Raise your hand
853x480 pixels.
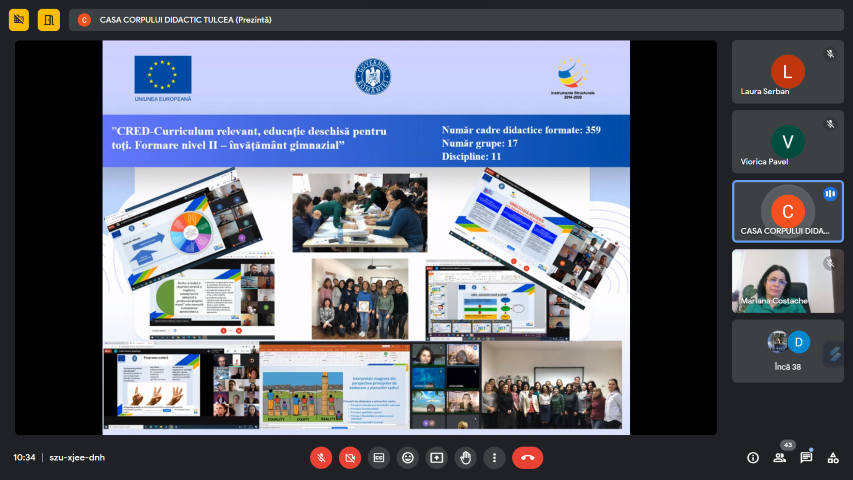click(466, 458)
